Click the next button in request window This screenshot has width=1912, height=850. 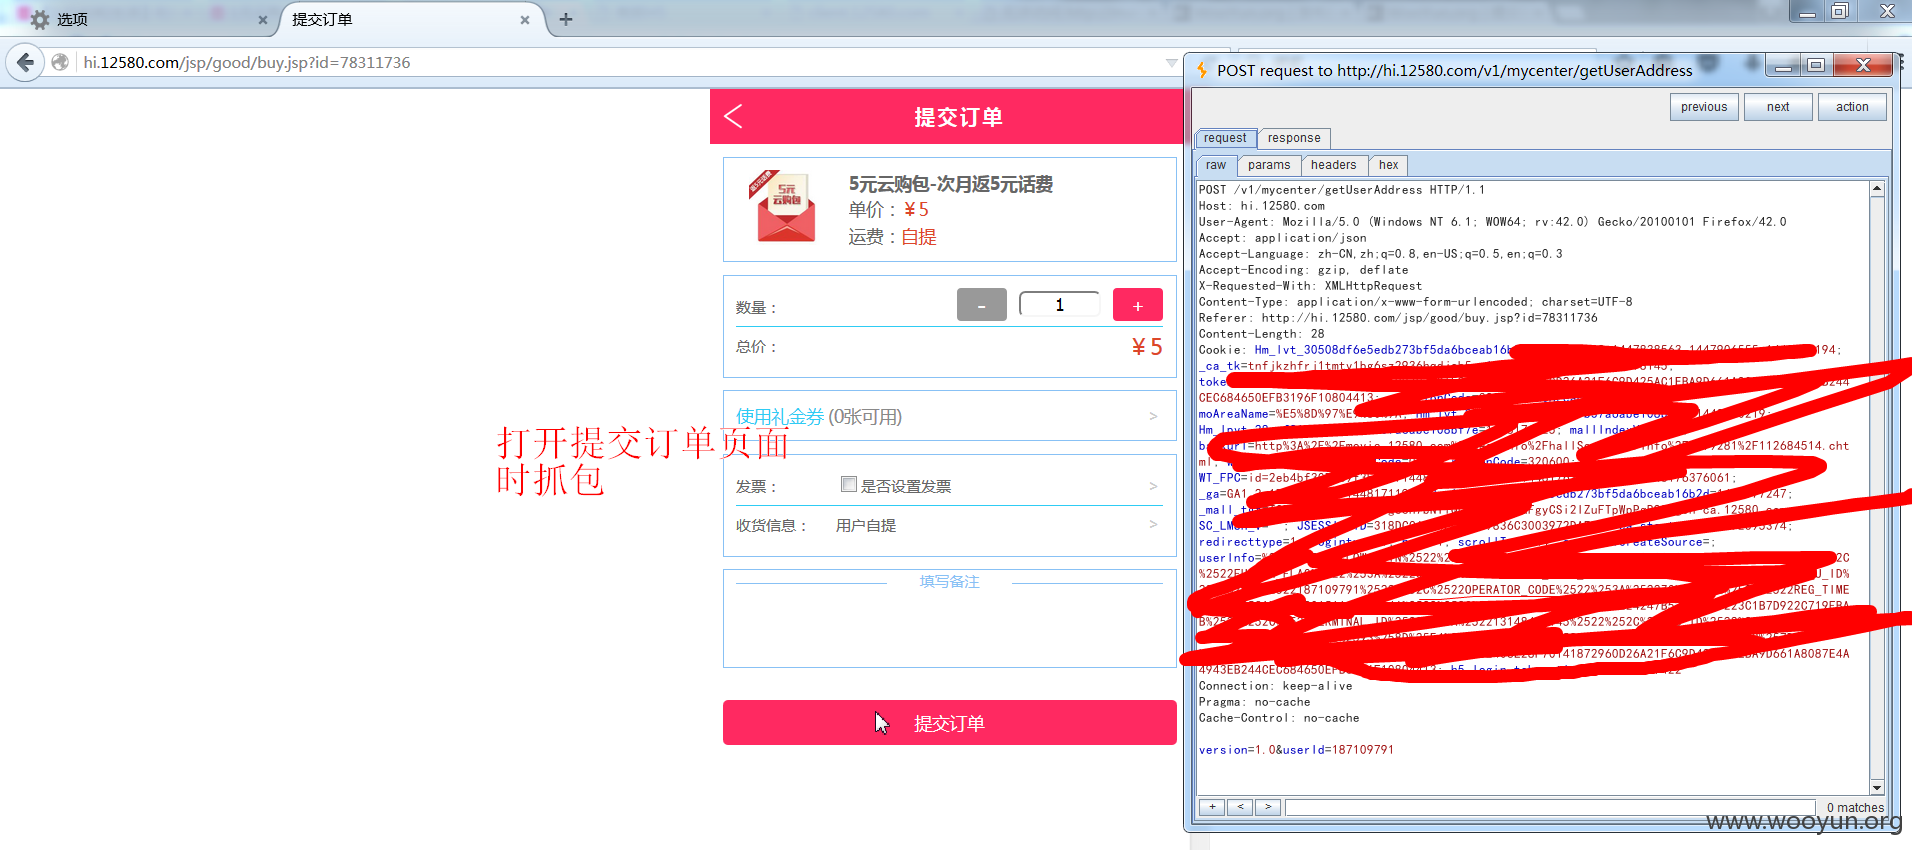[x=1778, y=107]
